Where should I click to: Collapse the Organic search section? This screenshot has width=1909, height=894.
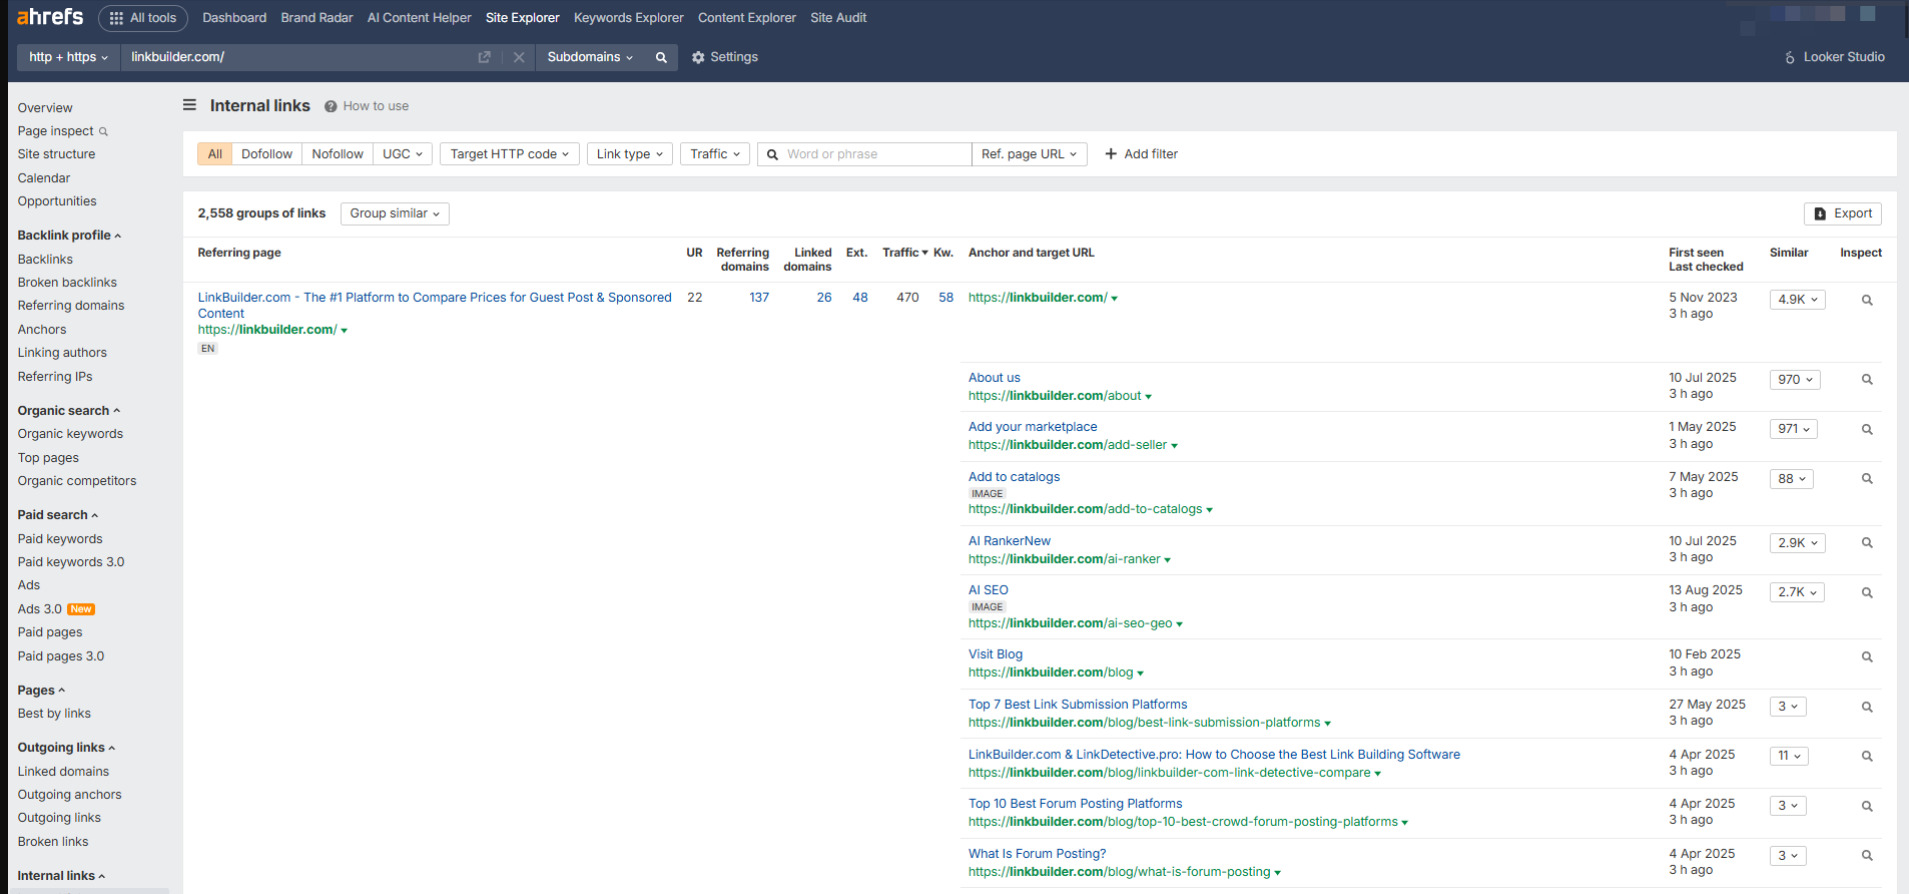(x=68, y=411)
